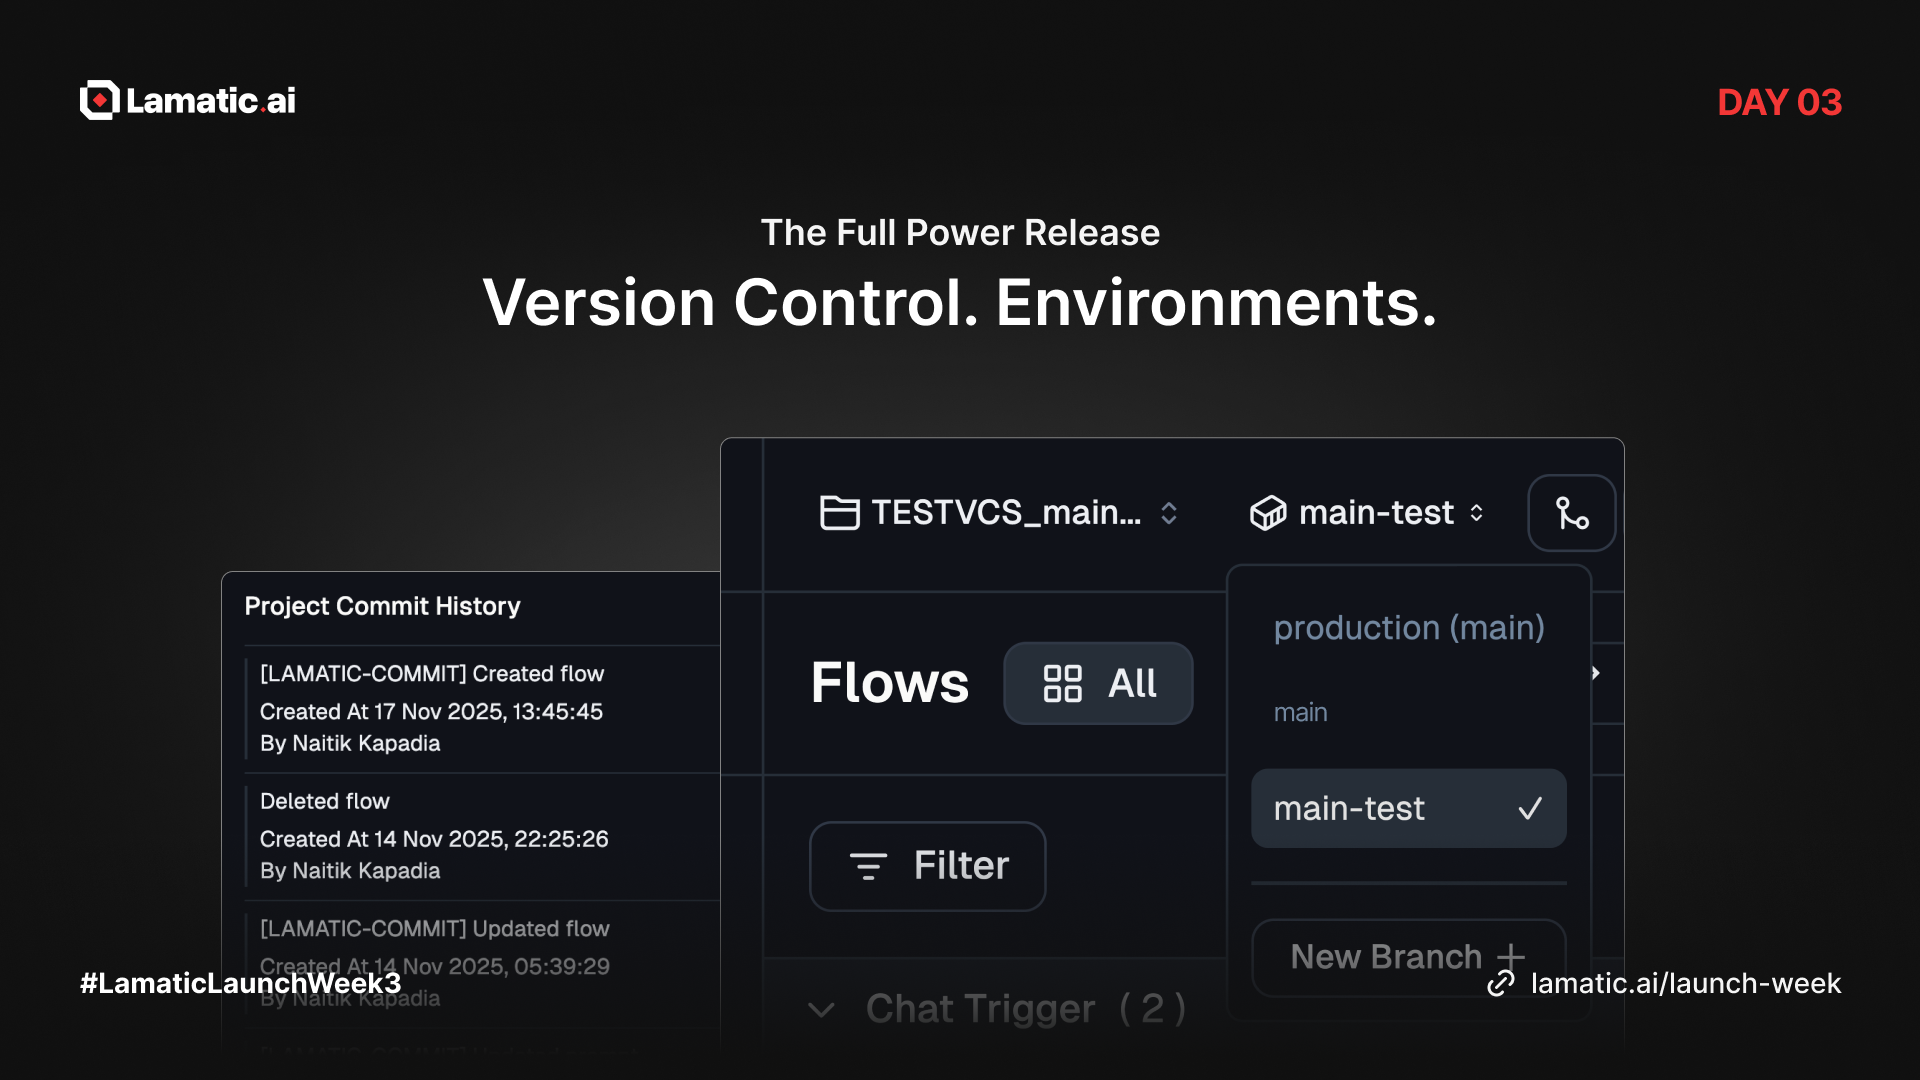Viewport: 1920px width, 1080px height.
Task: Open the Filter panel
Action: [927, 866]
